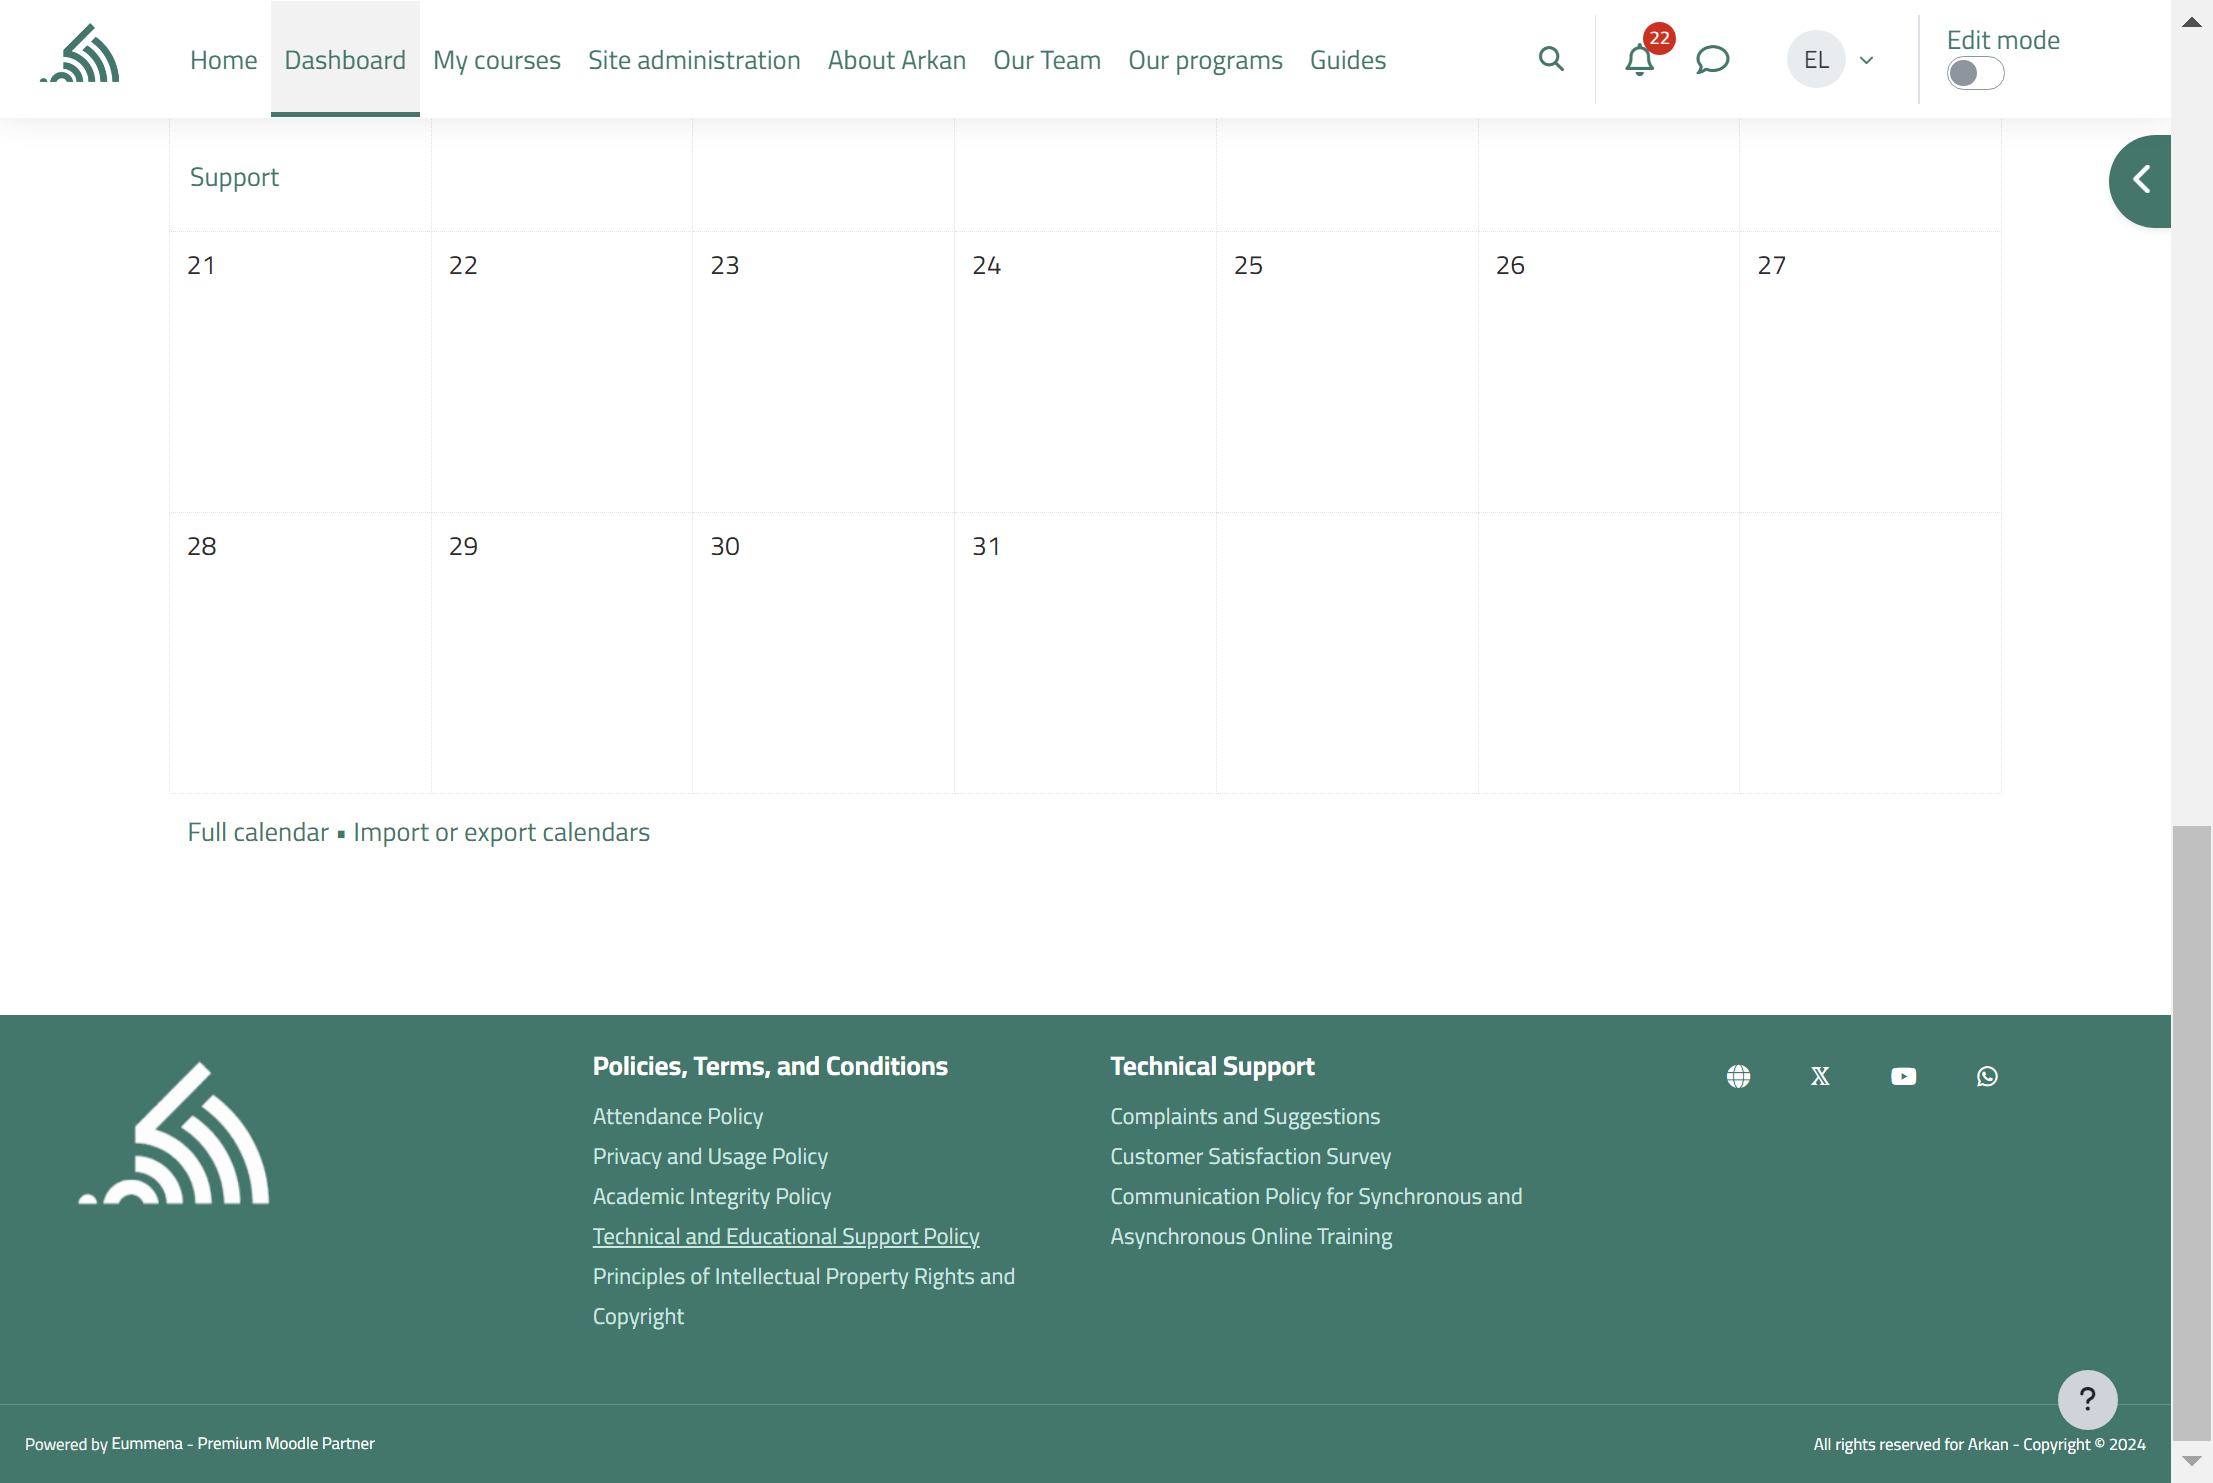Open the Support calendar event
Screen dimensions: 2213x1483
[234, 177]
